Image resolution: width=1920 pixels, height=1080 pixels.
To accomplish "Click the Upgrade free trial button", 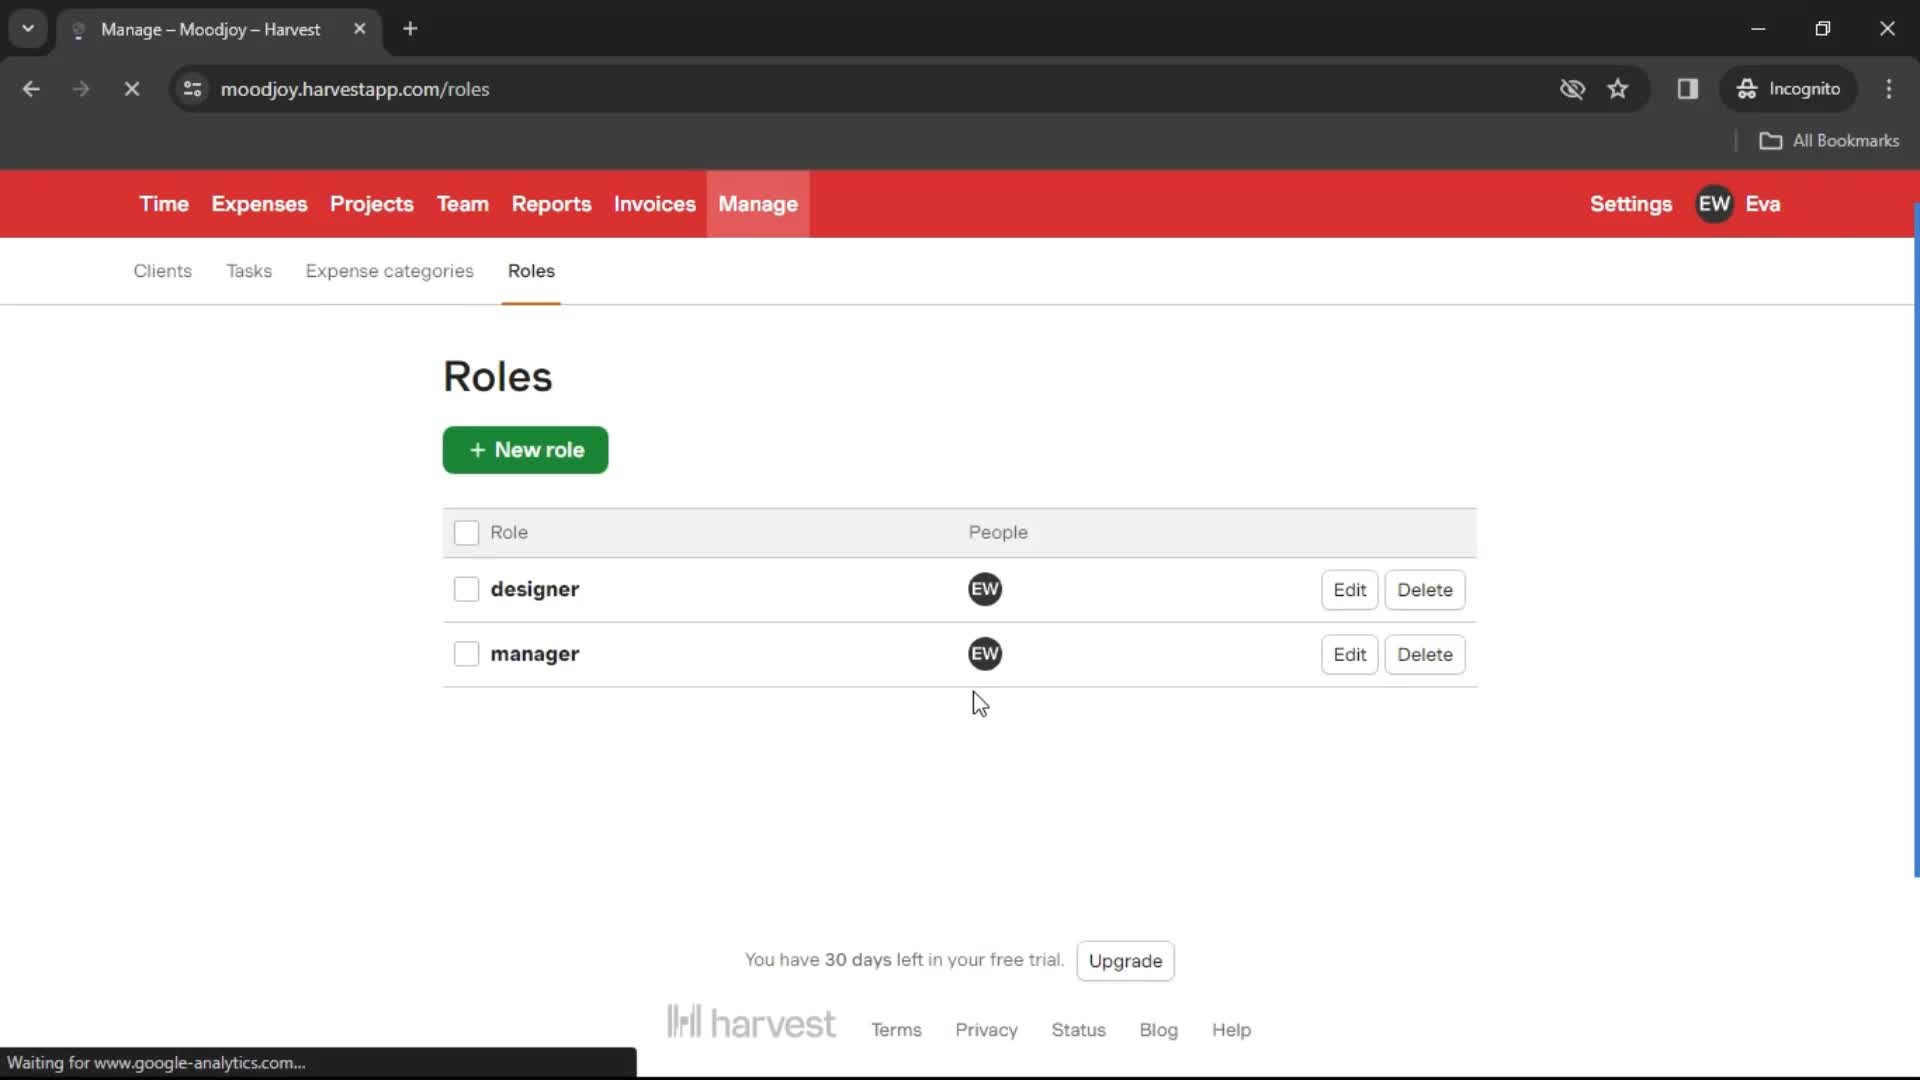I will tap(1126, 960).
